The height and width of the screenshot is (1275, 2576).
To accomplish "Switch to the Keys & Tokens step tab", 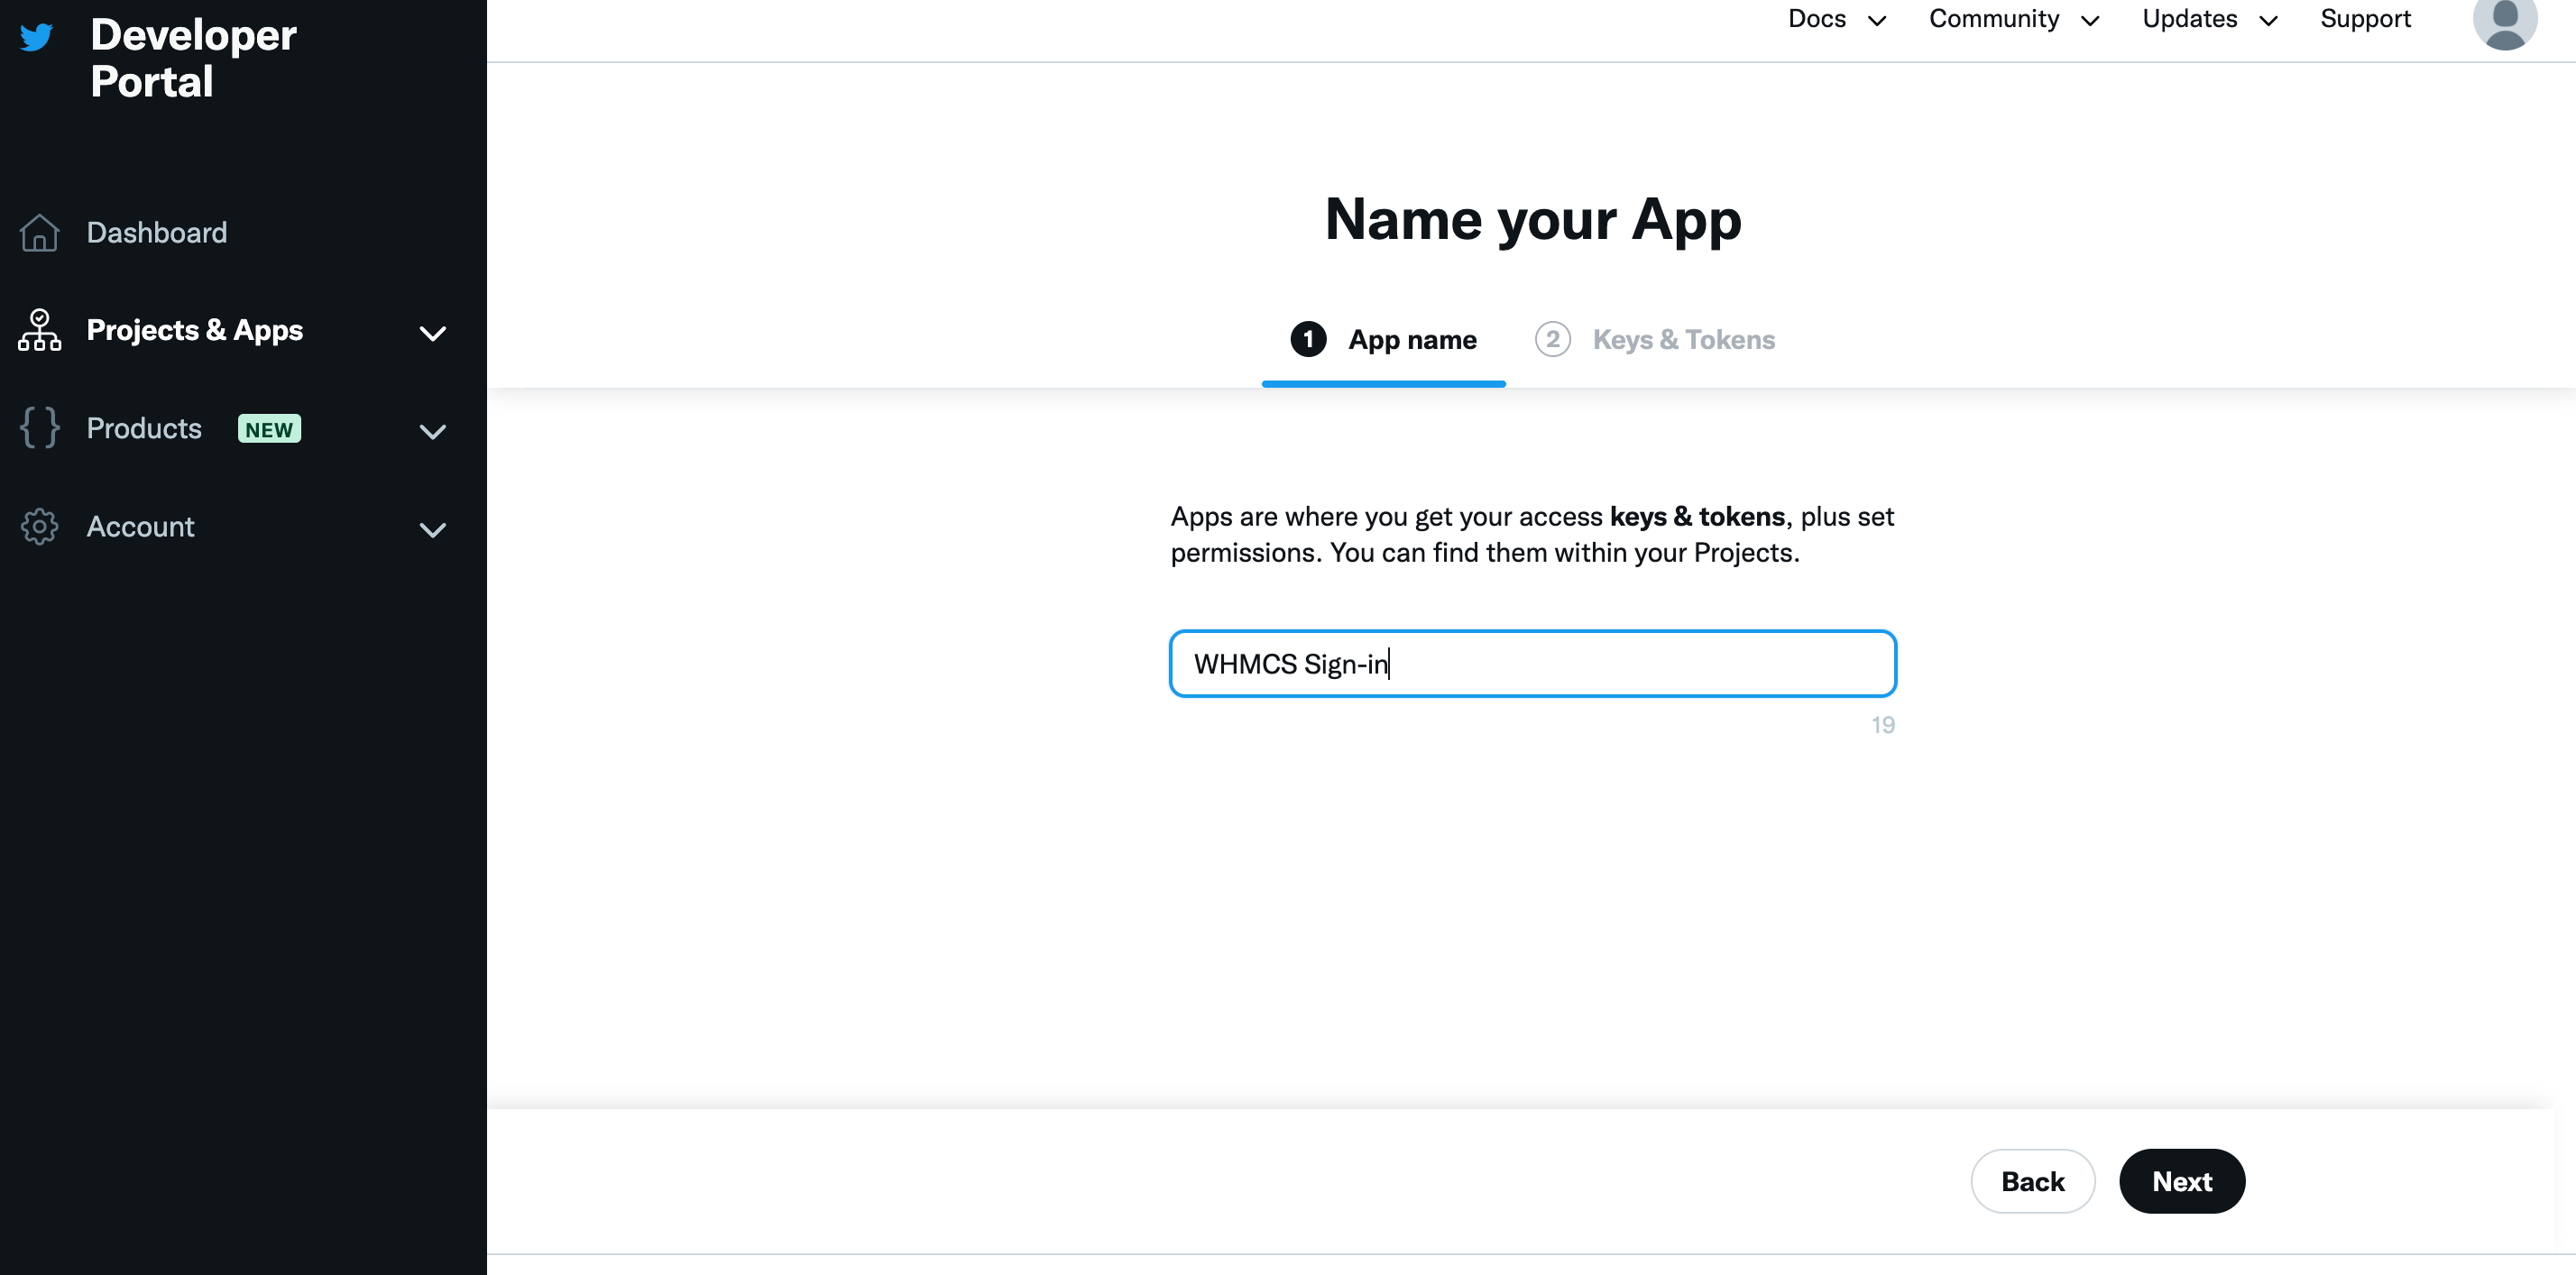I will point(1655,340).
